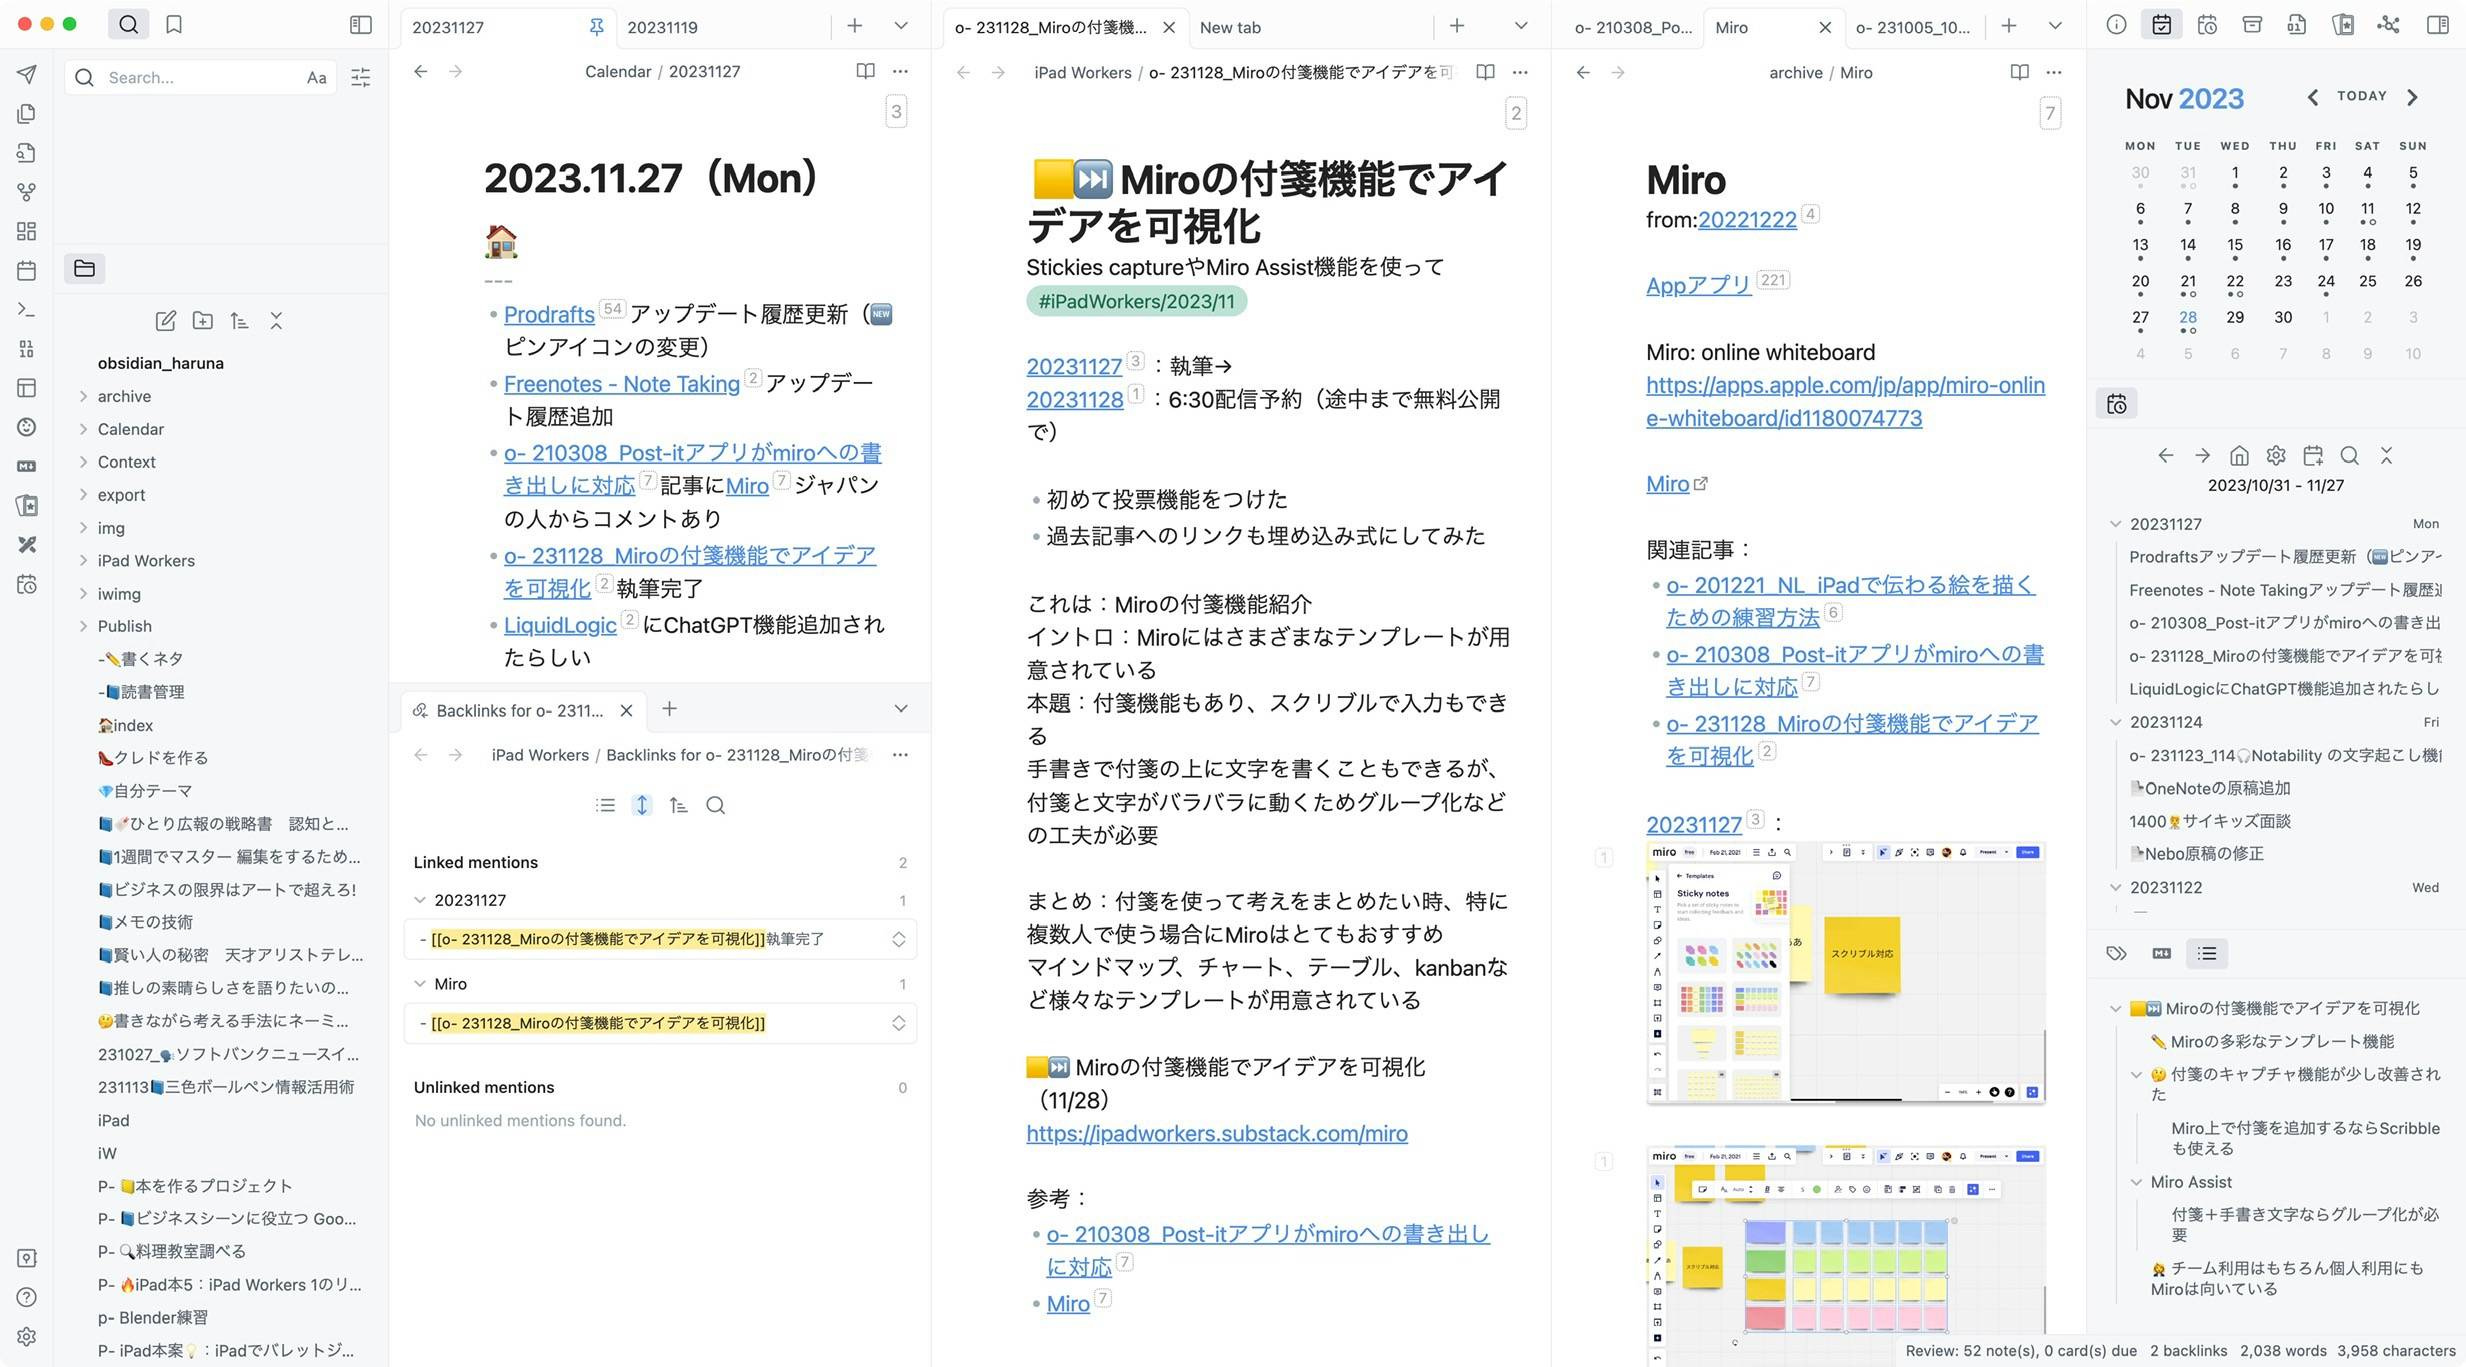Image resolution: width=2466 pixels, height=1367 pixels.
Task: Collapse the Miro Assist outline heading
Action: (x=2136, y=1182)
